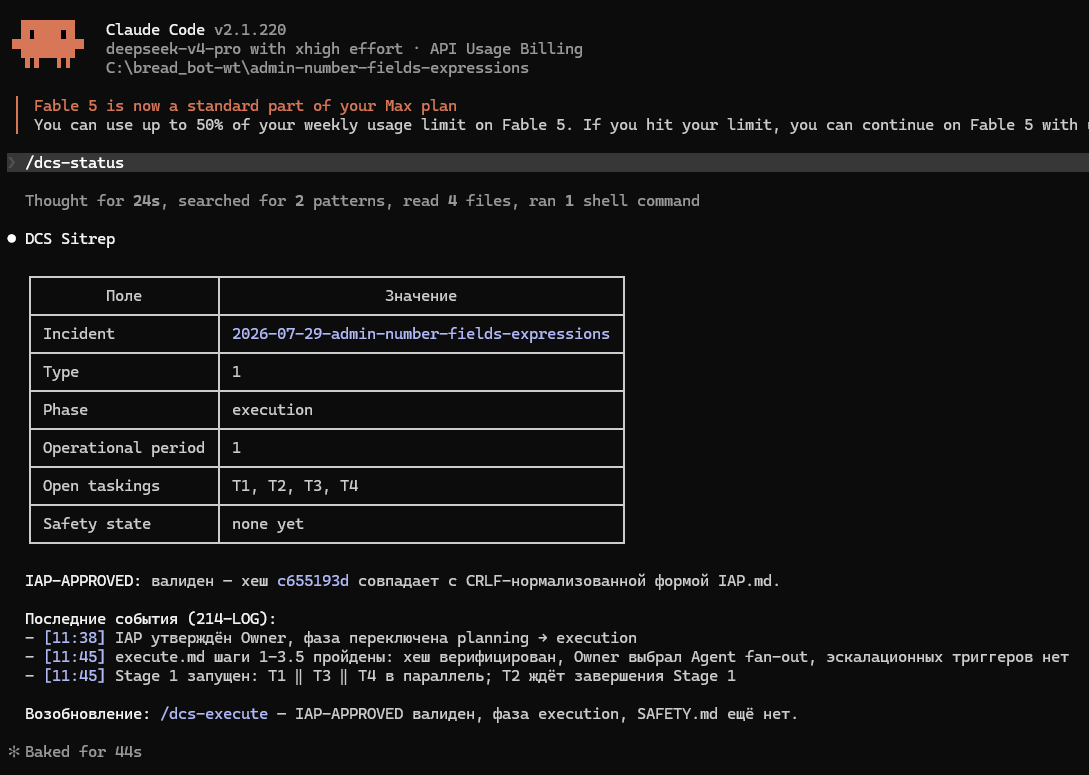Click the /dcs-status command input line
This screenshot has width=1089, height=775.
coord(548,162)
